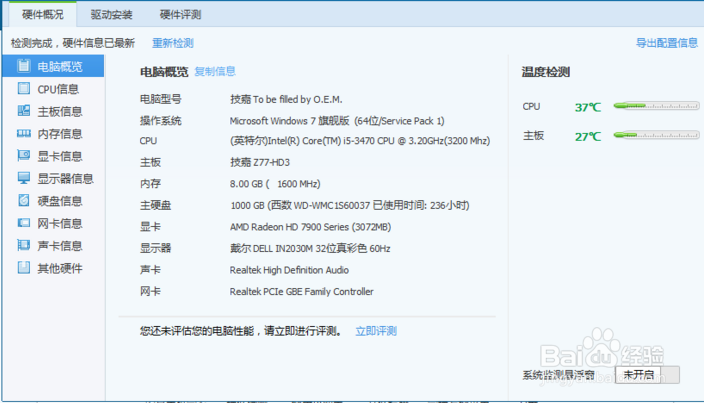Open the 声卡信息 sidebar entry
Image resolution: width=704 pixels, height=403 pixels.
53,246
